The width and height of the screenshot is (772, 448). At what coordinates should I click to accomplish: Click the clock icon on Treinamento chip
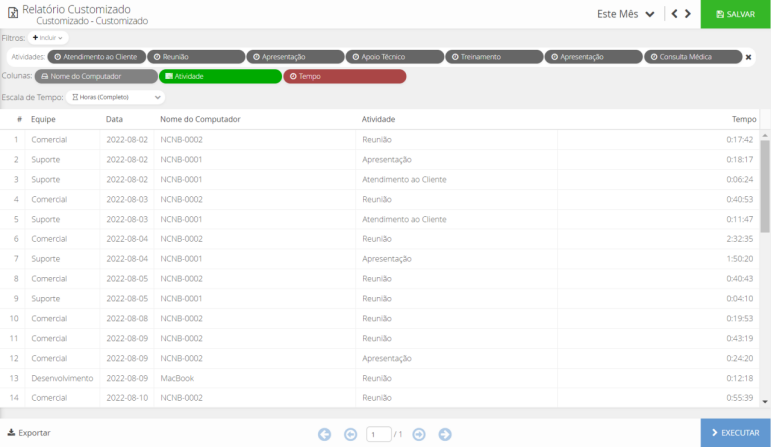455,57
